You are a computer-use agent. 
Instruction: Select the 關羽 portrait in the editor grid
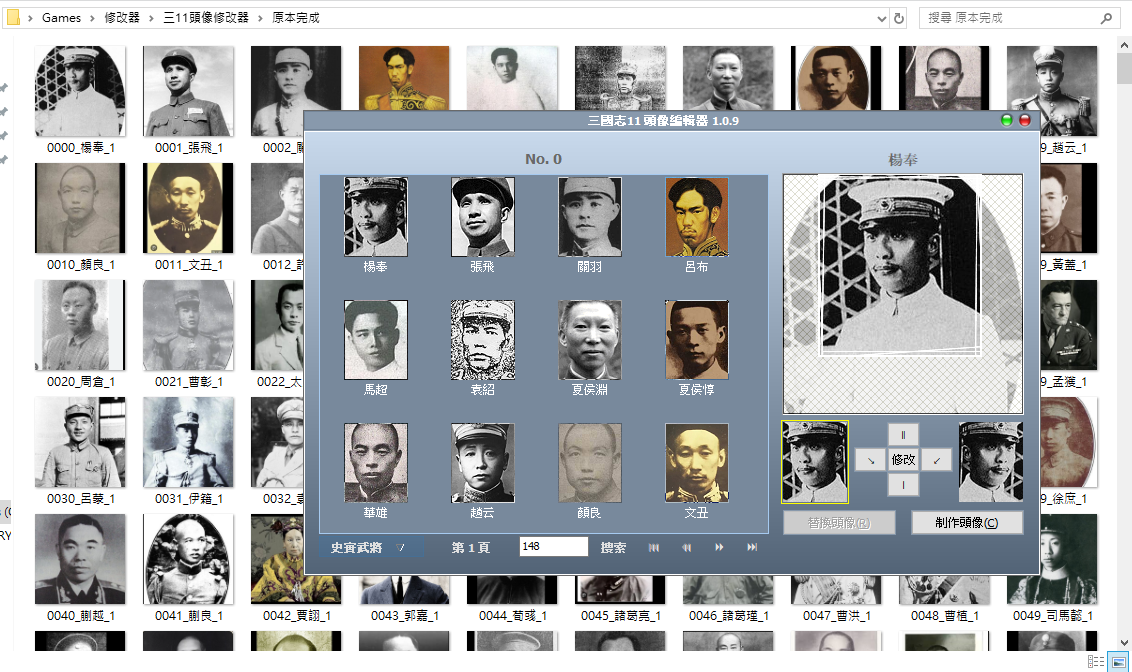[x=590, y=217]
